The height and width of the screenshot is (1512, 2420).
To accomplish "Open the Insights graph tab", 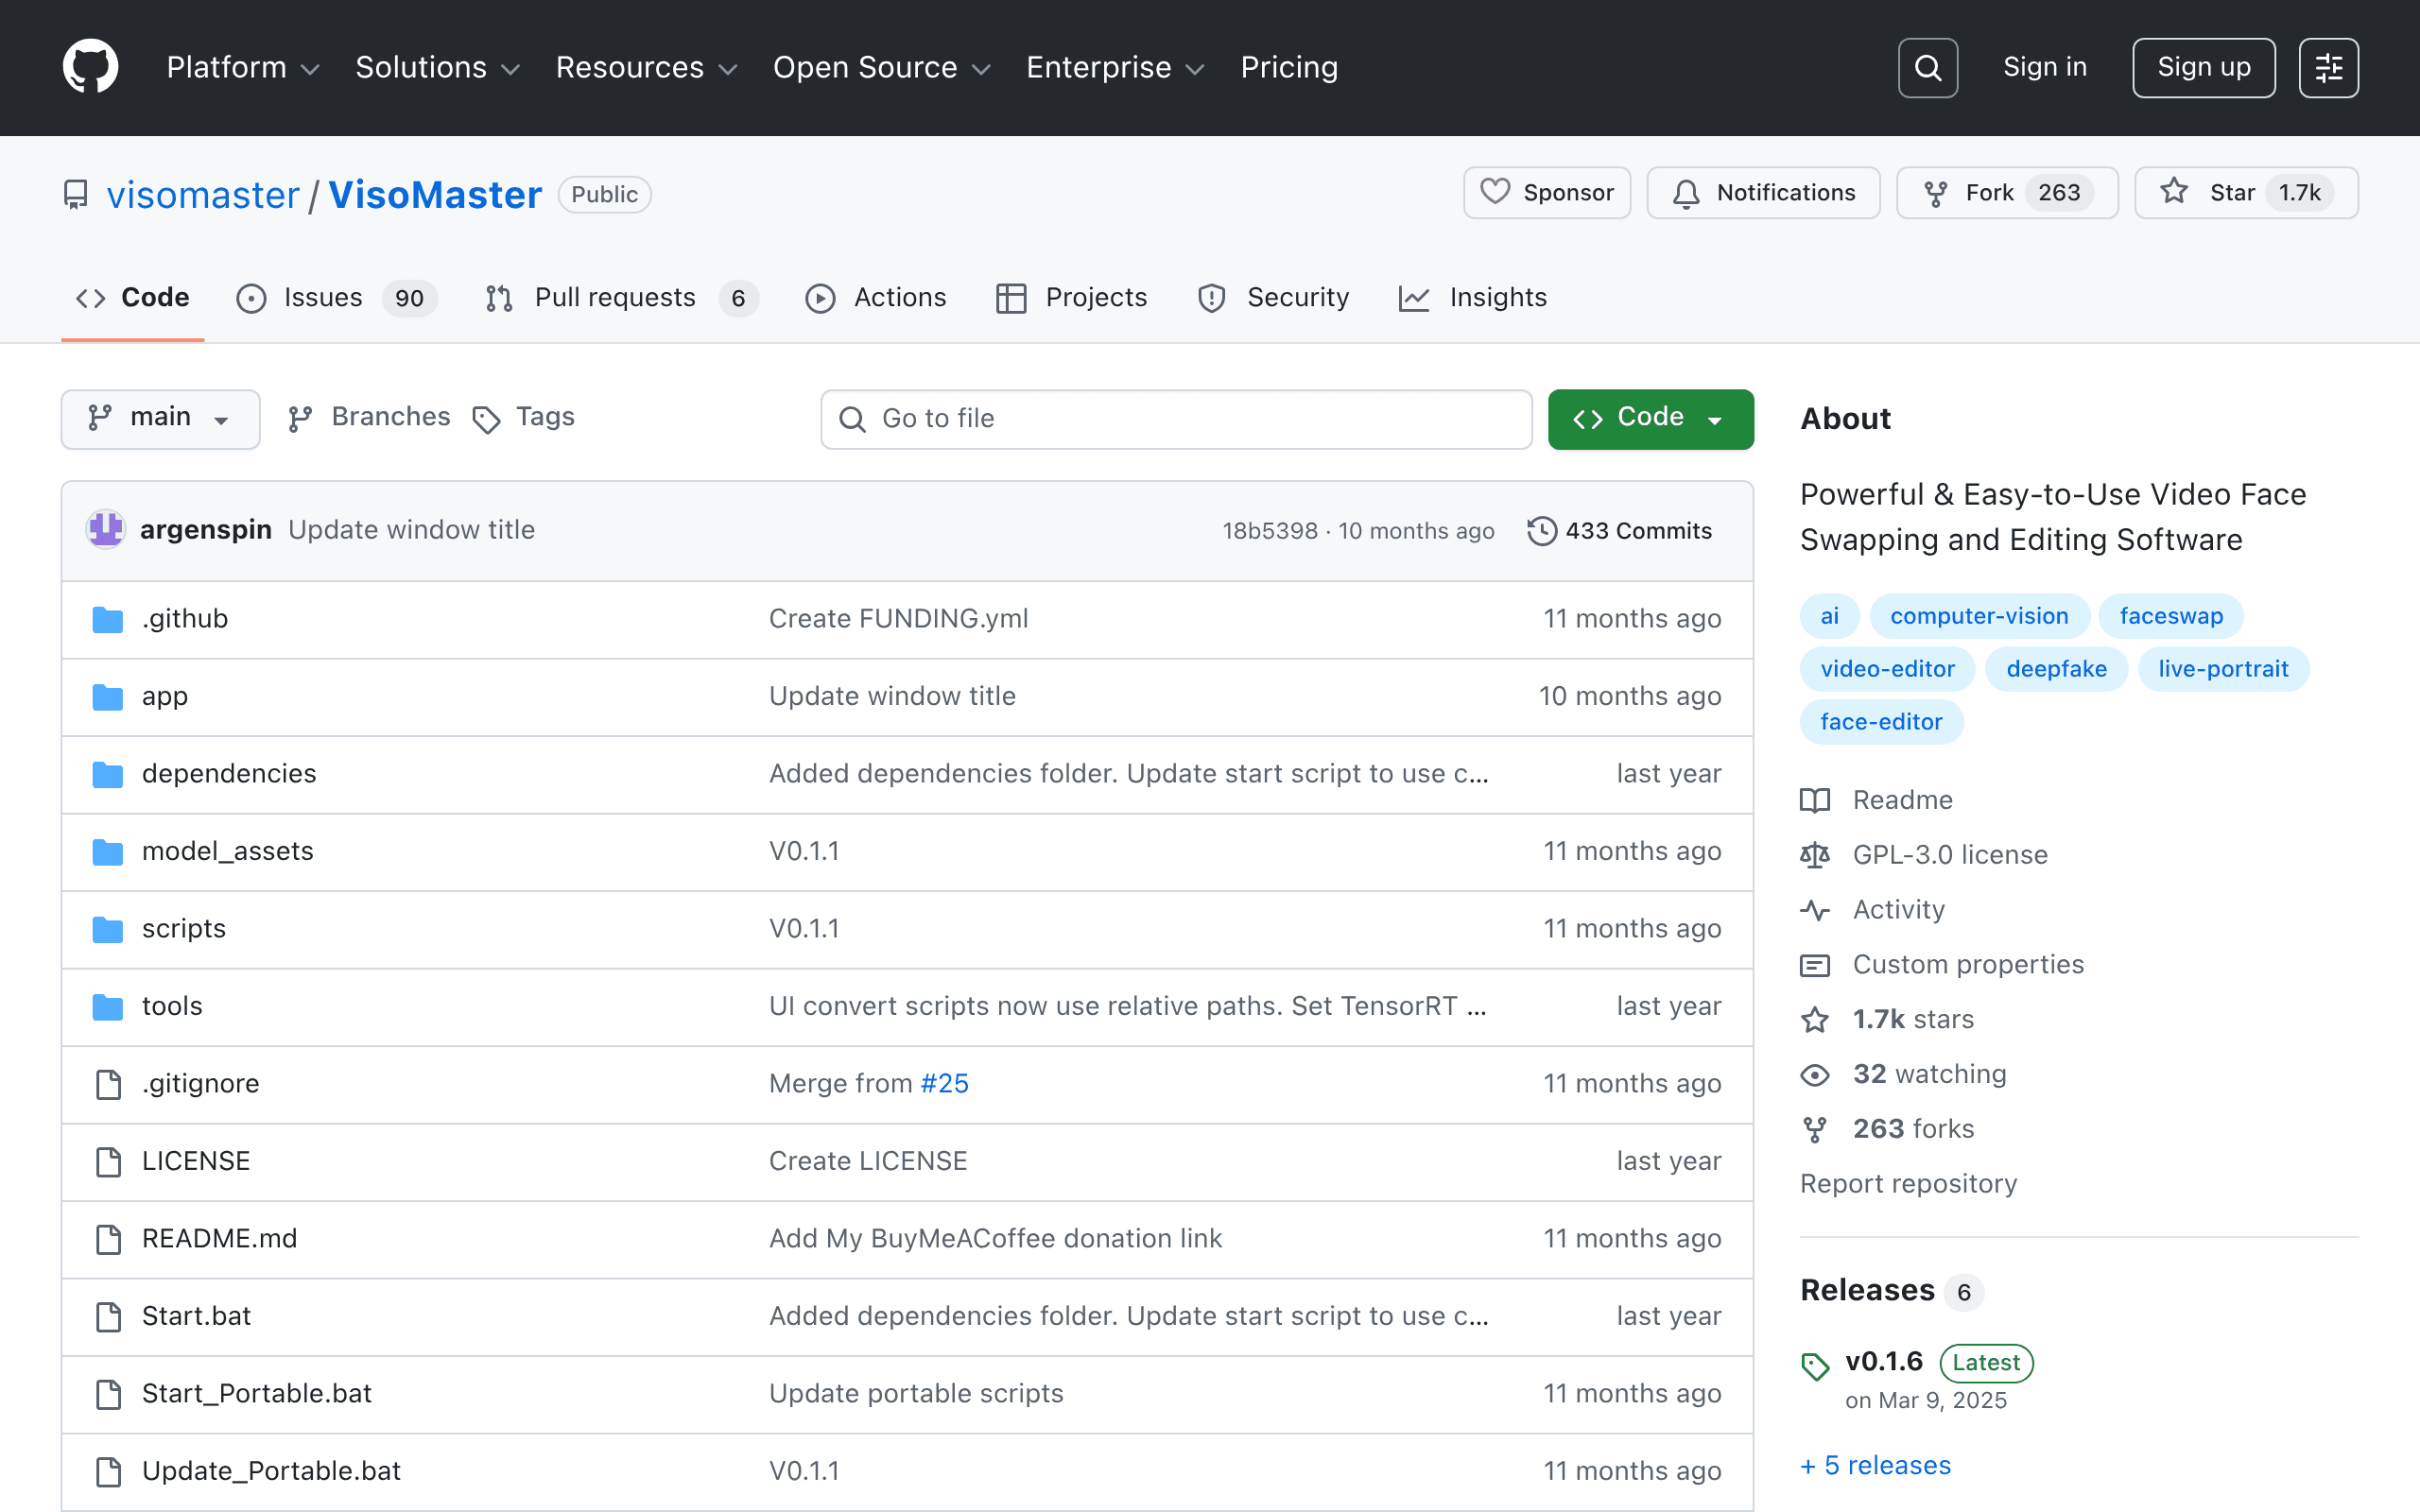I will pyautogui.click(x=1473, y=298).
